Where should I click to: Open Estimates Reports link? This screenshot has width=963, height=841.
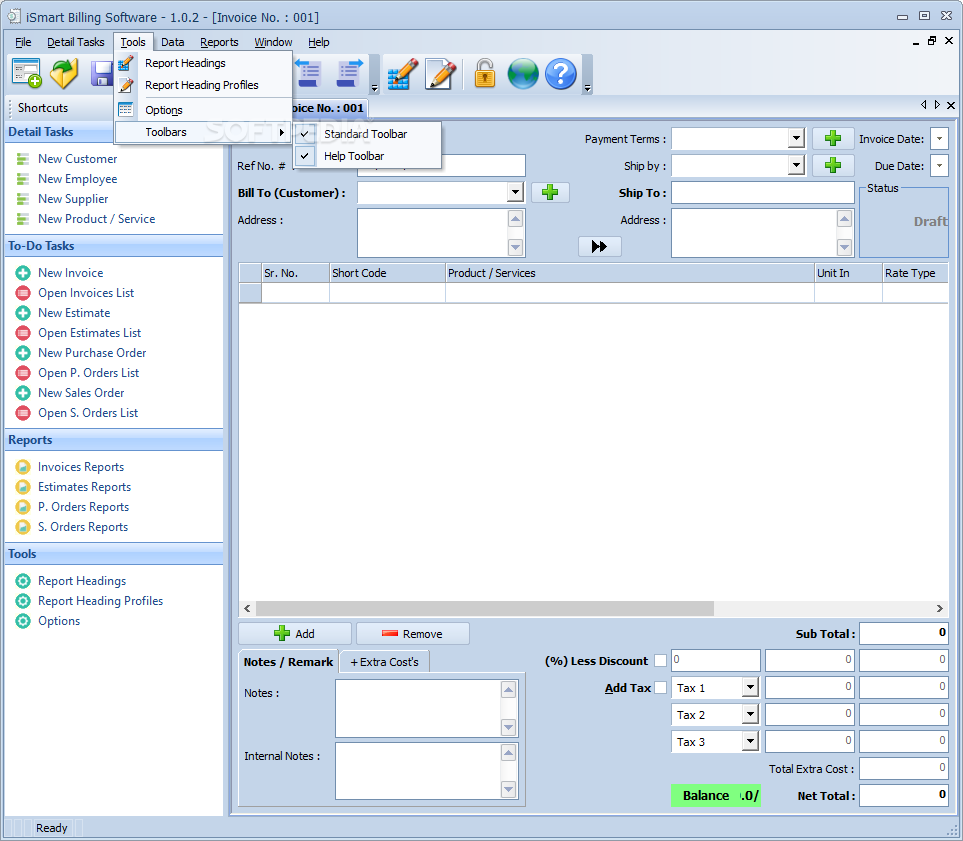tap(85, 487)
